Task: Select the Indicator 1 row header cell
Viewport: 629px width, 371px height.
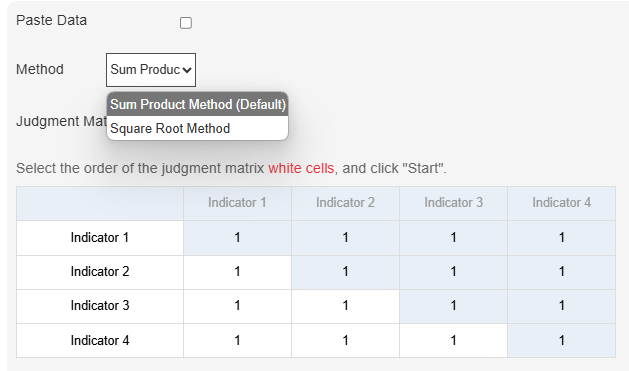Action: point(100,238)
